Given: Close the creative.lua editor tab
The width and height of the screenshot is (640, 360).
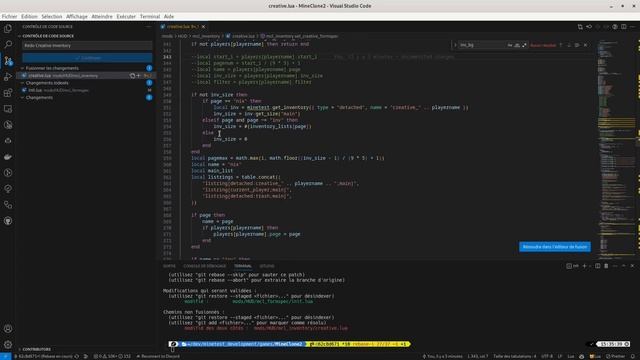Looking at the screenshot, I should pyautogui.click(x=203, y=27).
